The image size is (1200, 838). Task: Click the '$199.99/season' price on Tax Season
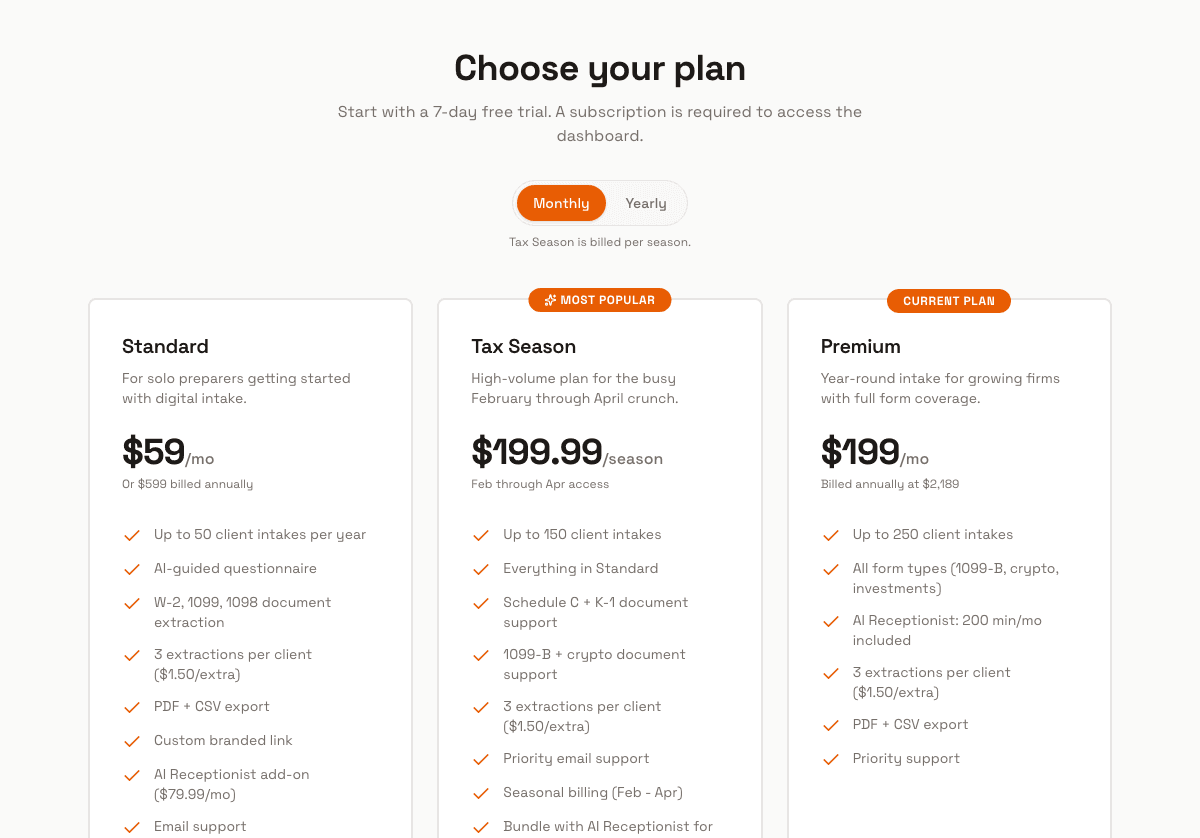566,452
